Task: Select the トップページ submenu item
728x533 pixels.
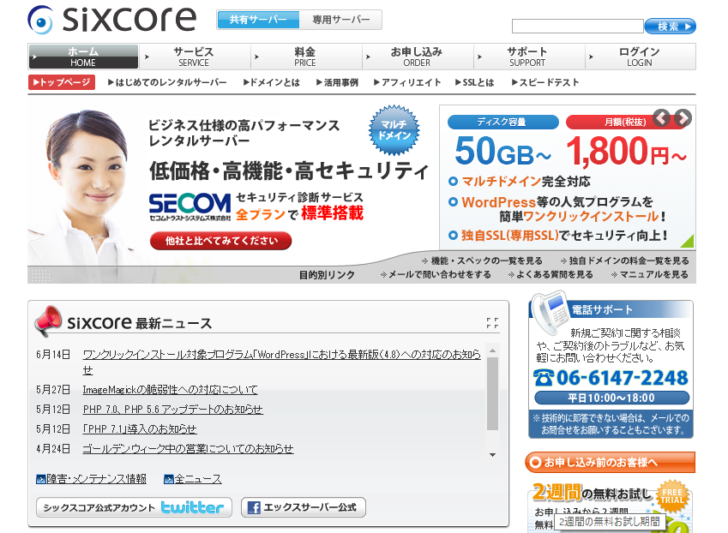Action: coord(61,82)
